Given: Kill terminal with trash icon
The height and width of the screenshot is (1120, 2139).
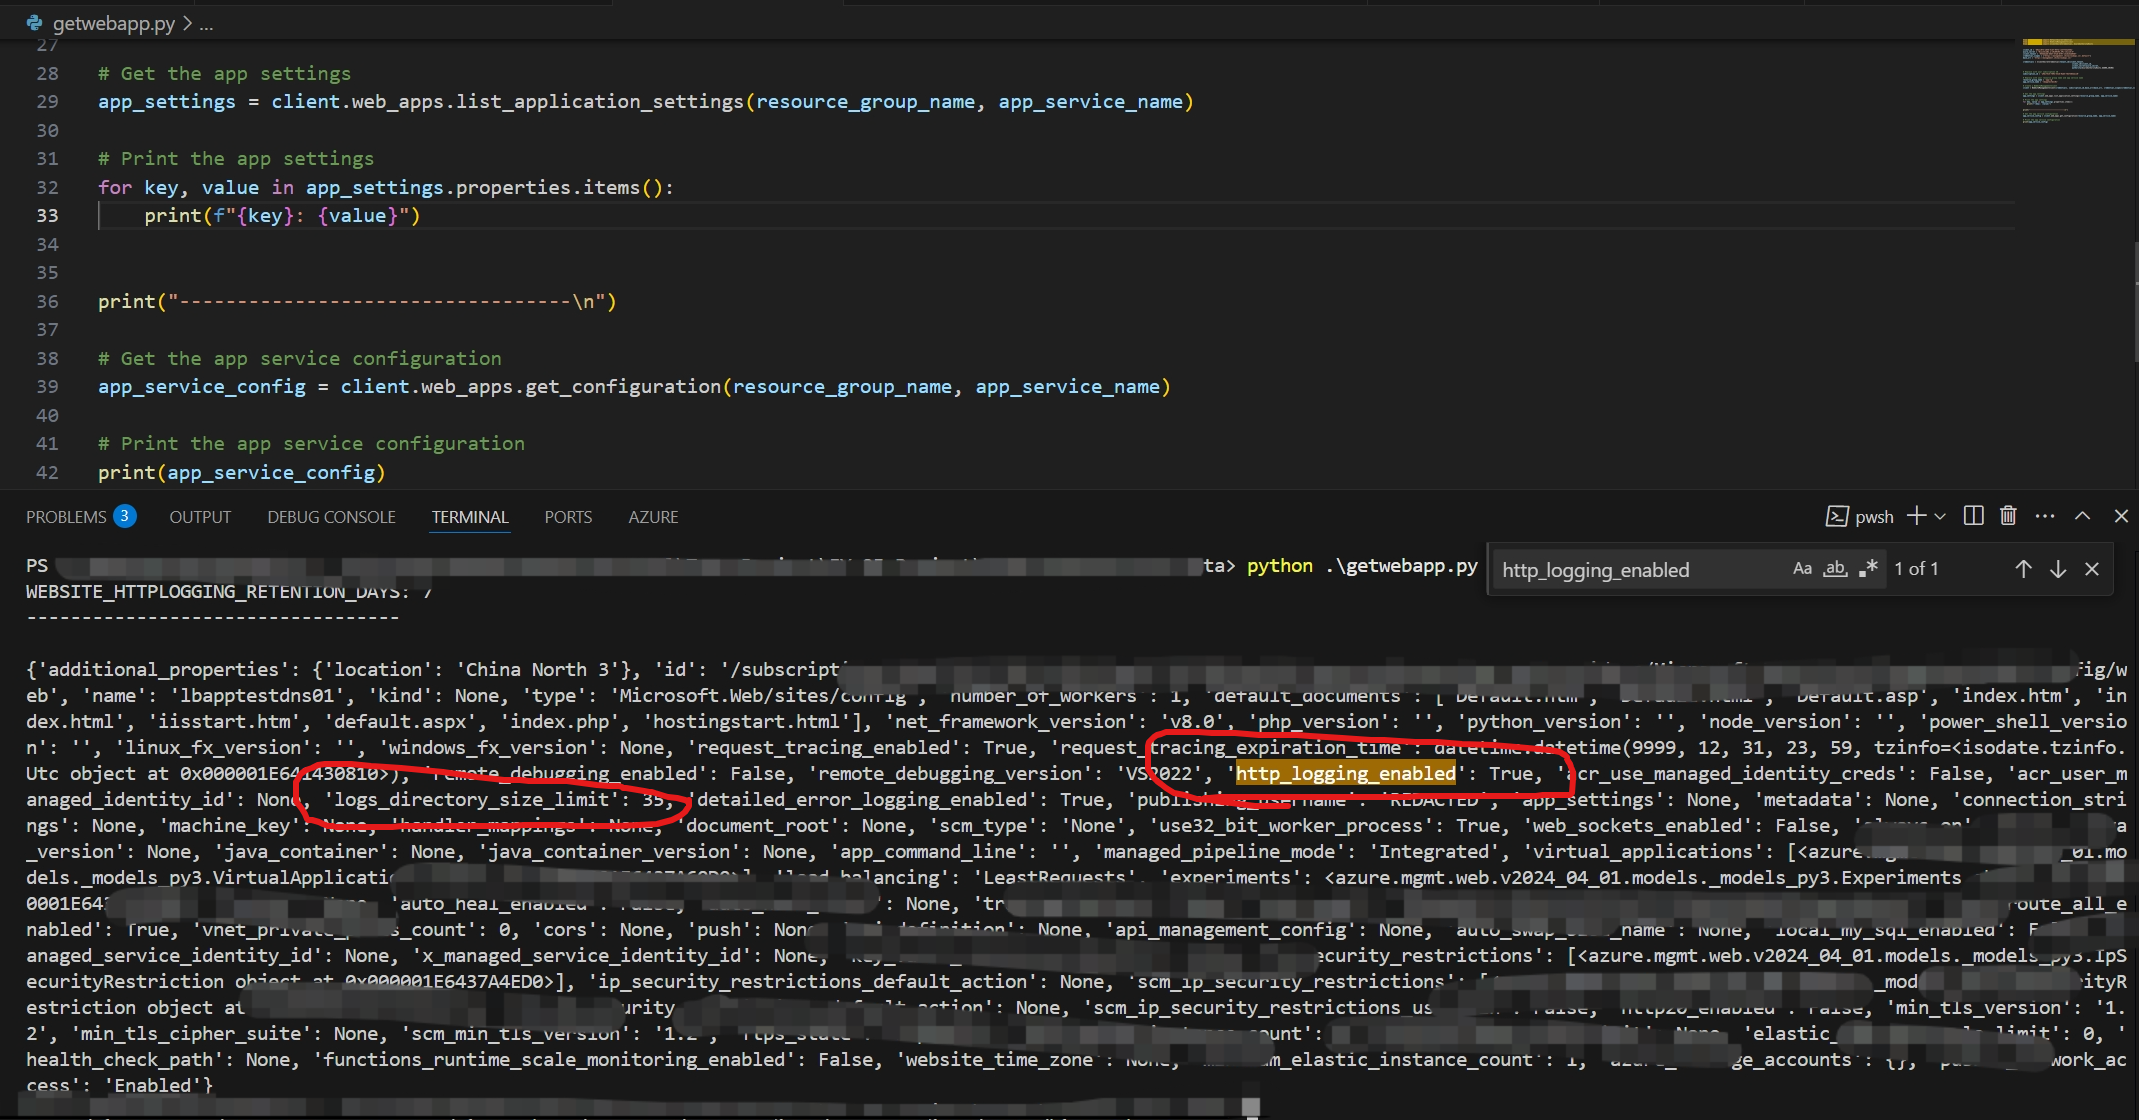Looking at the screenshot, I should tap(2008, 516).
